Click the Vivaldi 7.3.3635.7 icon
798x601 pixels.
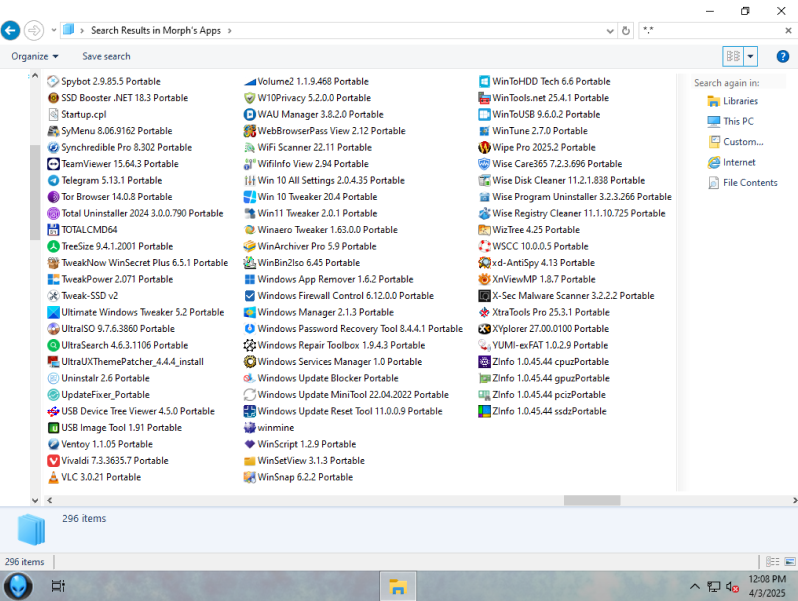(x=53, y=461)
